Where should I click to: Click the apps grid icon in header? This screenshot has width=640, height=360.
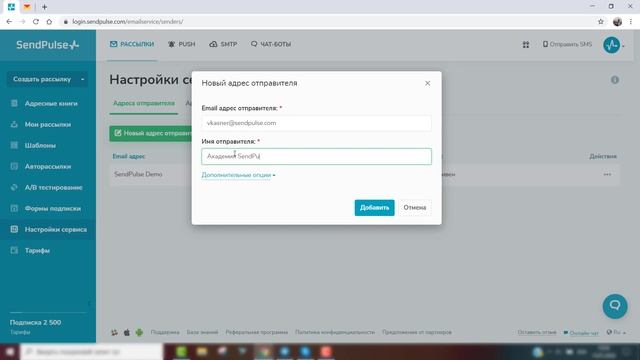pyautogui.click(x=526, y=44)
